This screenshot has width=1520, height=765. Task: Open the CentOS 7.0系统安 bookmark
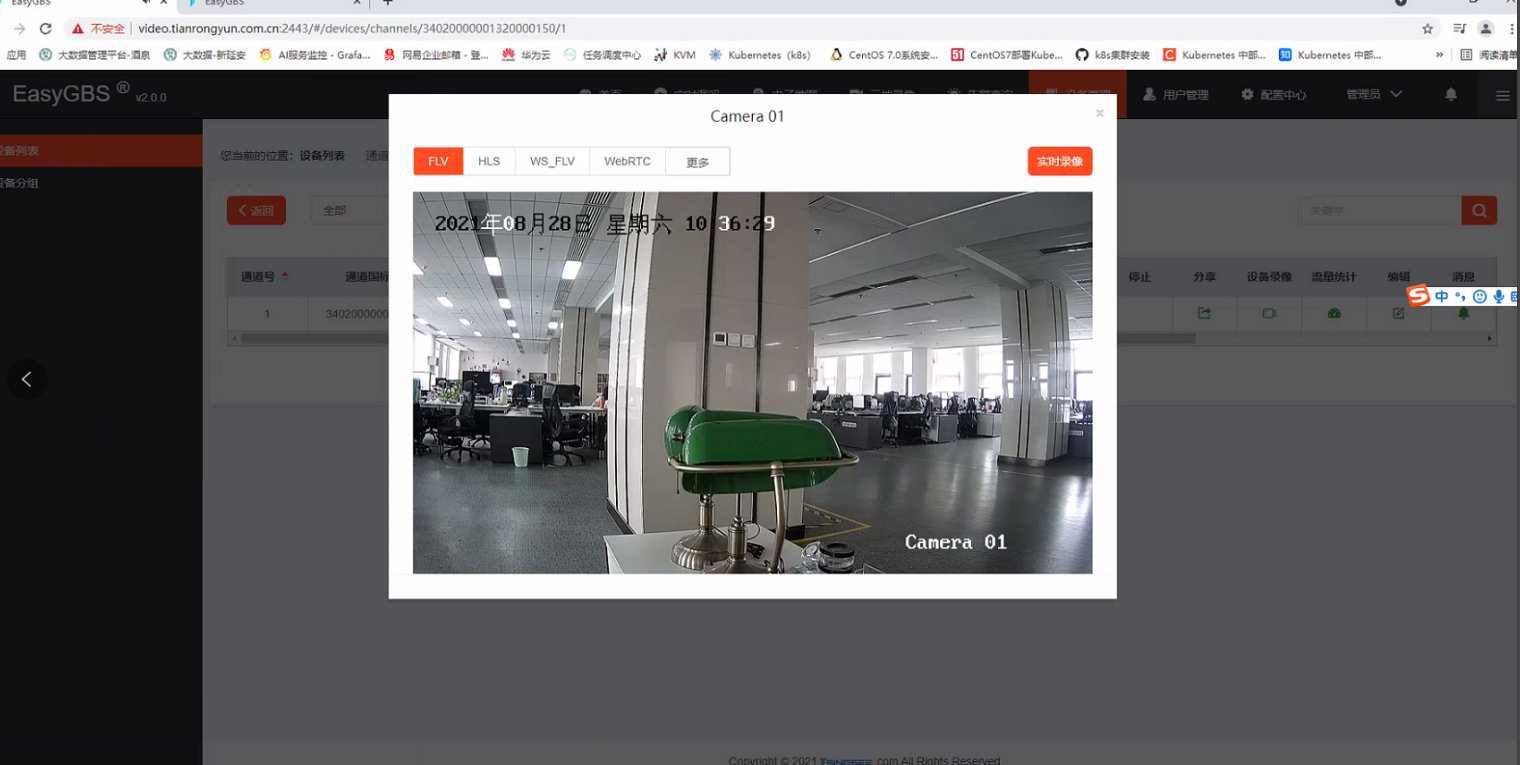[x=884, y=55]
